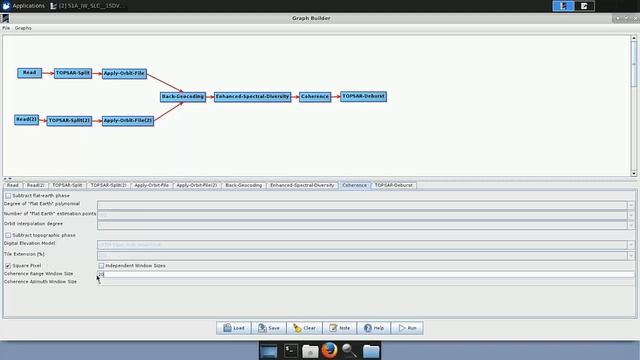Launch Firefox from the dock

tap(329, 350)
